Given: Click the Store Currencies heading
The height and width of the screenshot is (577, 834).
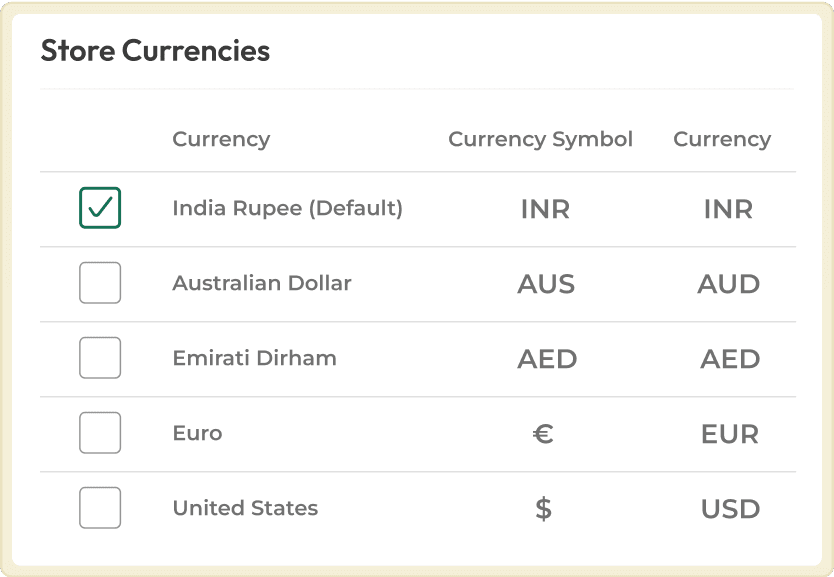Looking at the screenshot, I should pyautogui.click(x=154, y=50).
